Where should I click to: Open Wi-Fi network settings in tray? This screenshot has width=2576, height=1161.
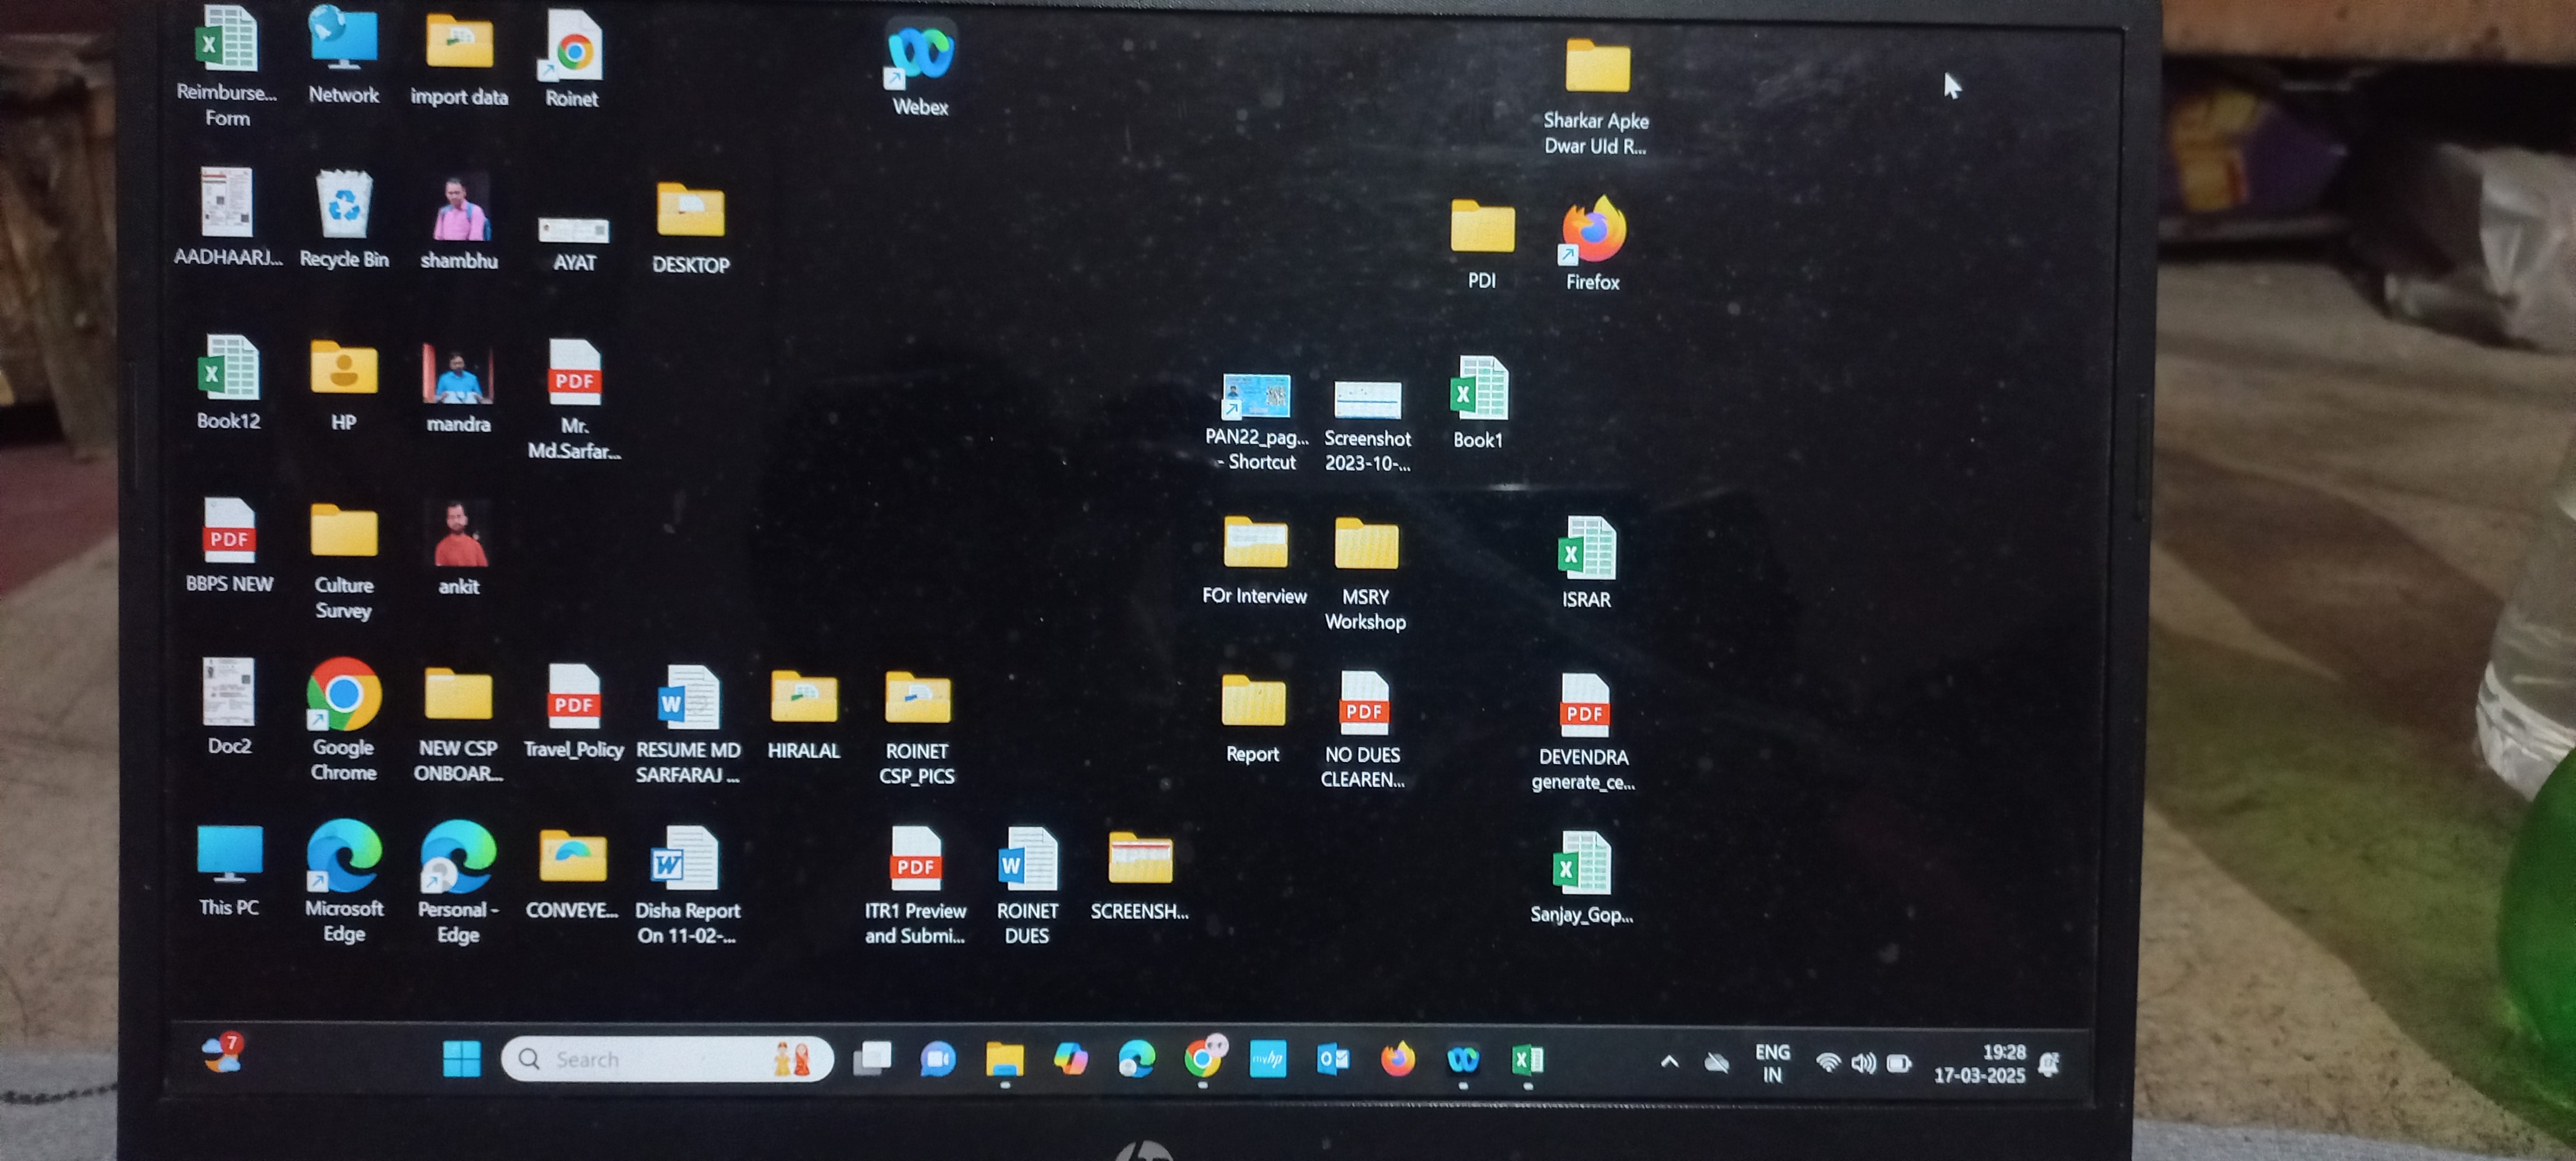pos(1828,1063)
